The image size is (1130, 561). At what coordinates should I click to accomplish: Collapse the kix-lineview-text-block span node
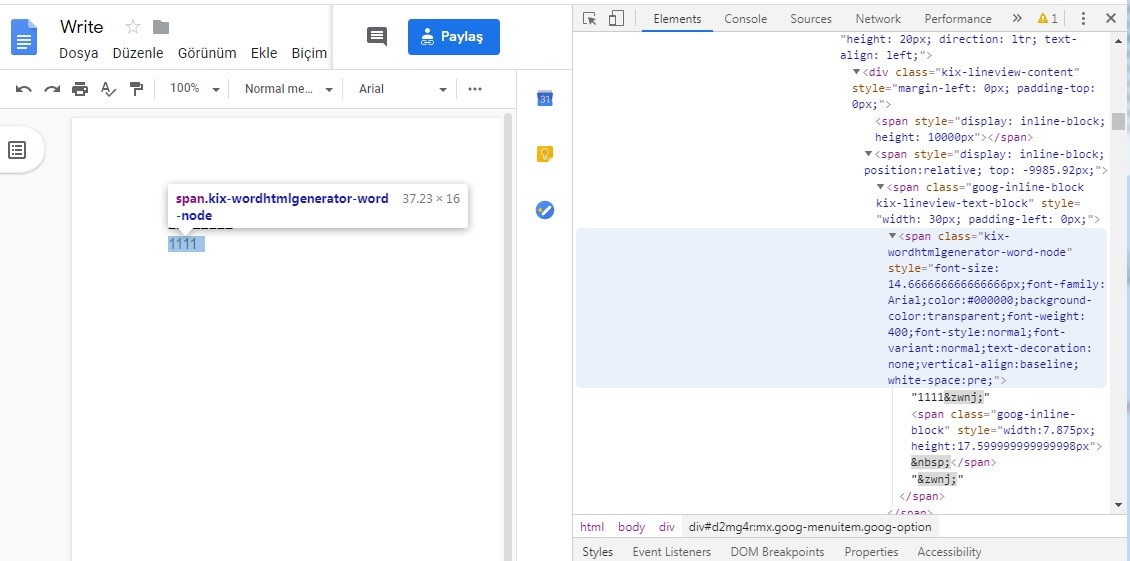click(x=879, y=187)
